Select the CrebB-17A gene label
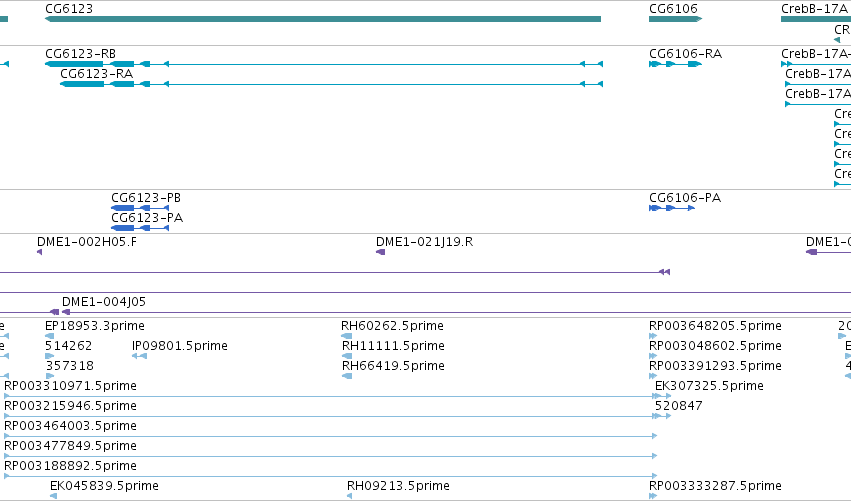851x501 pixels. point(814,9)
